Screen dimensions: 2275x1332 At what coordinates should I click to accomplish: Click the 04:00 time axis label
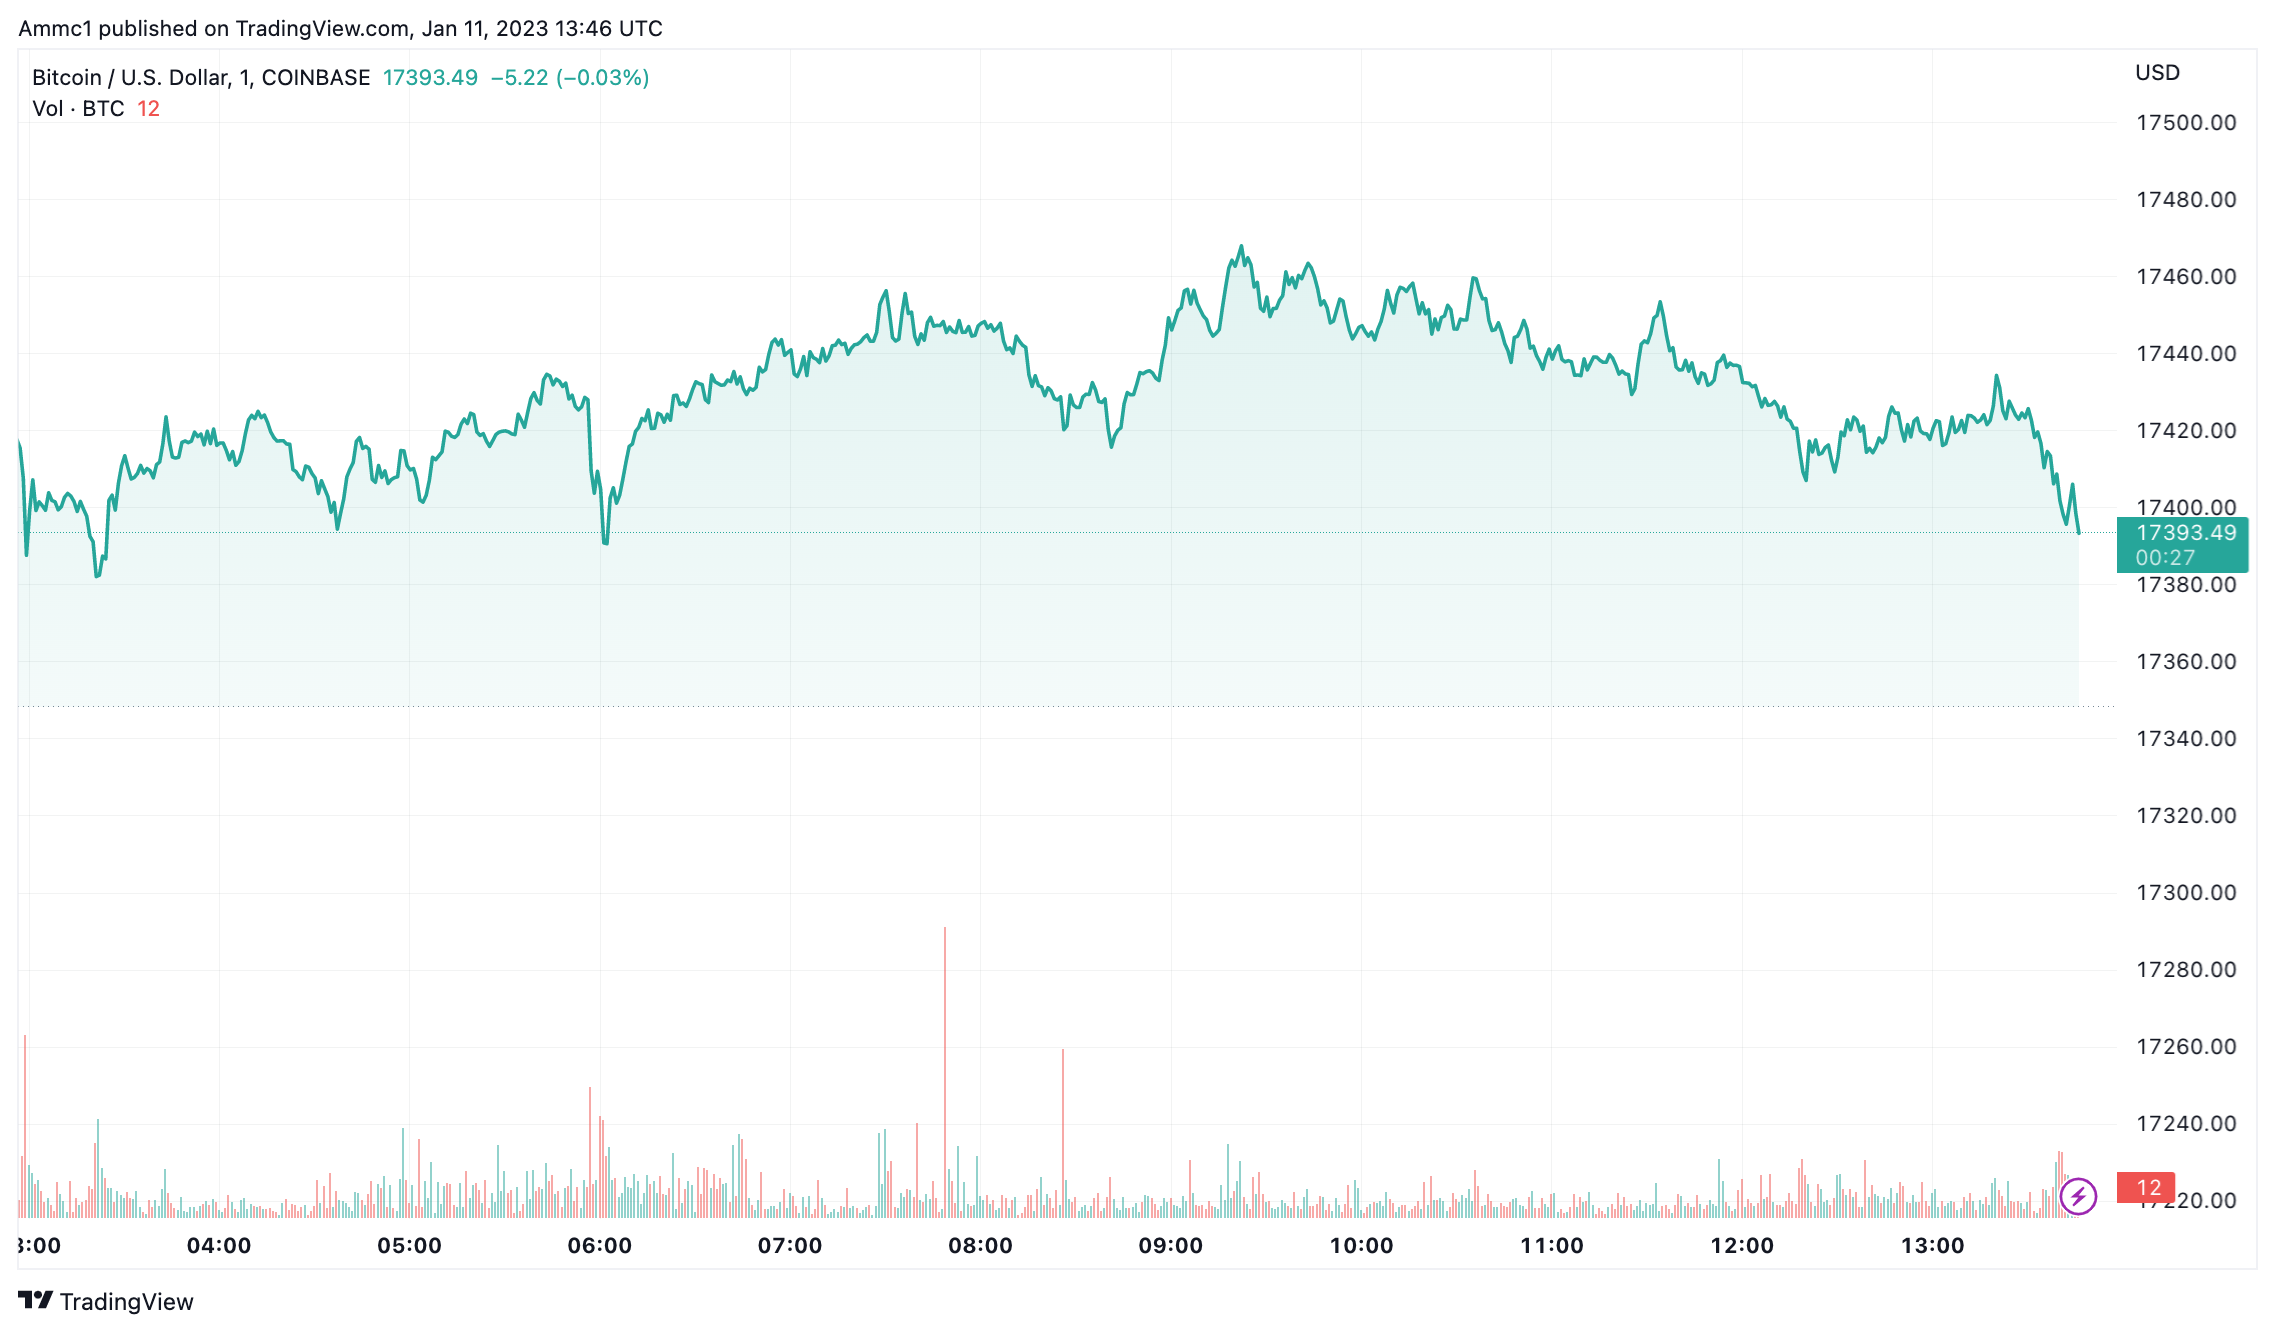[219, 1246]
